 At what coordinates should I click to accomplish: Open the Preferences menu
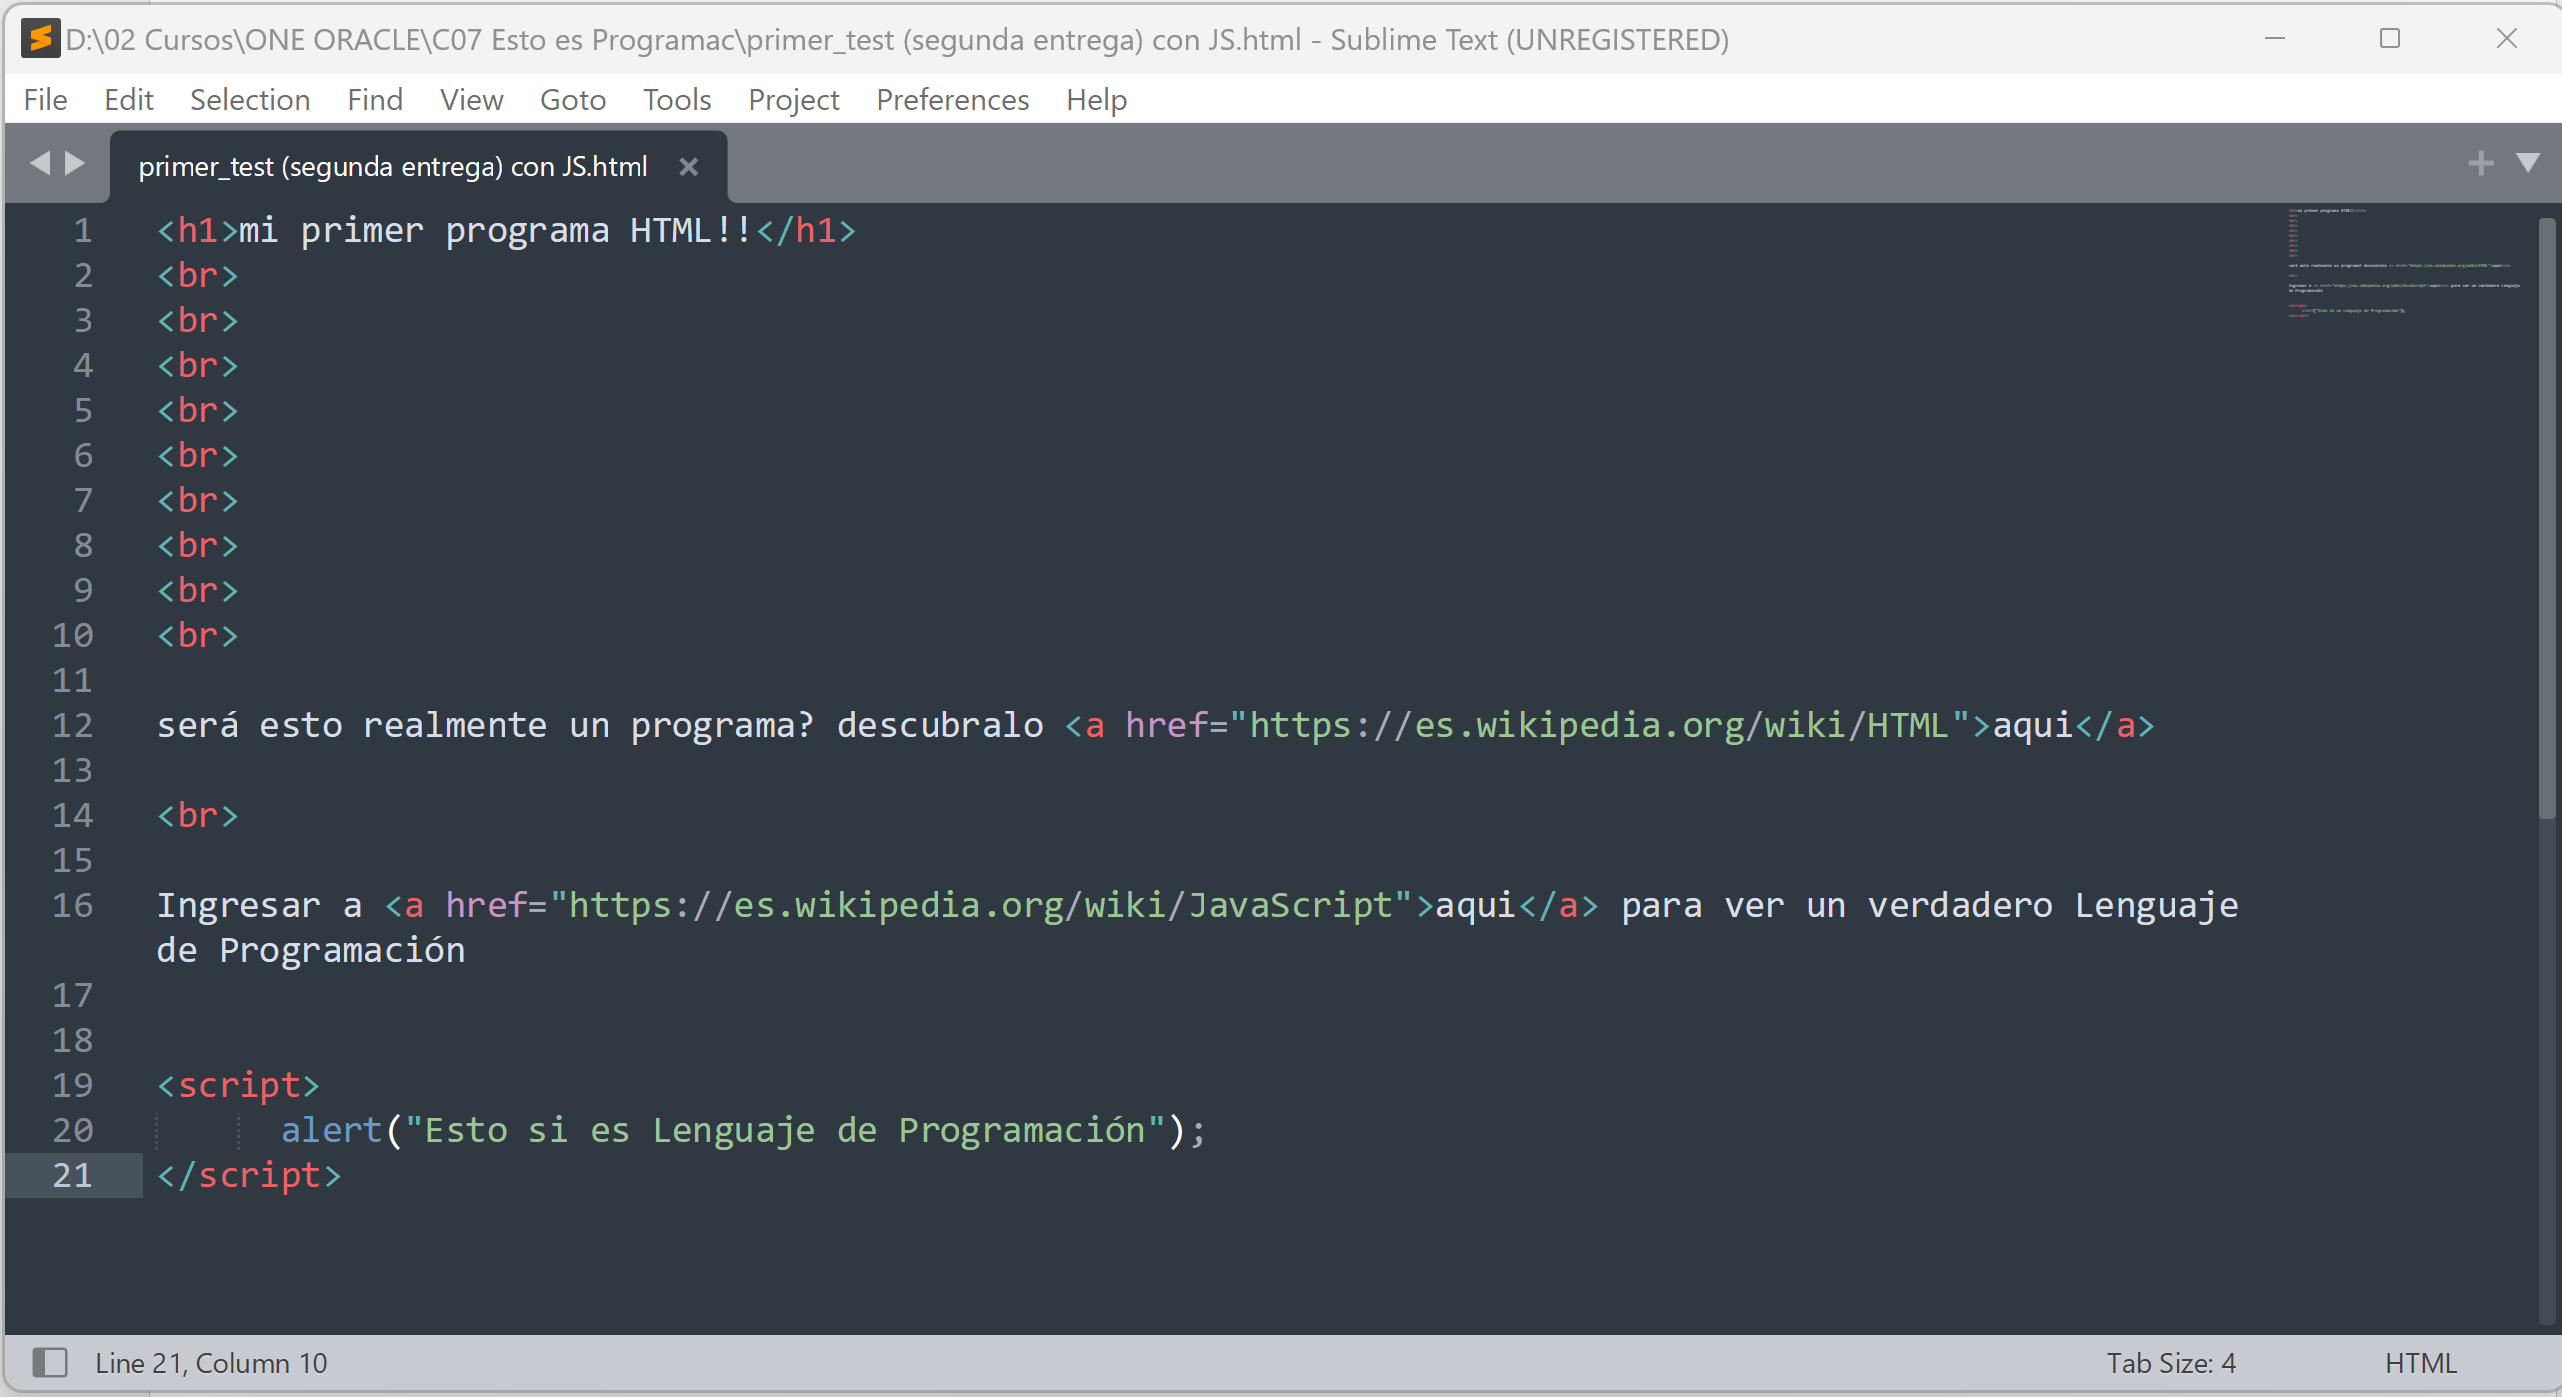[x=953, y=100]
